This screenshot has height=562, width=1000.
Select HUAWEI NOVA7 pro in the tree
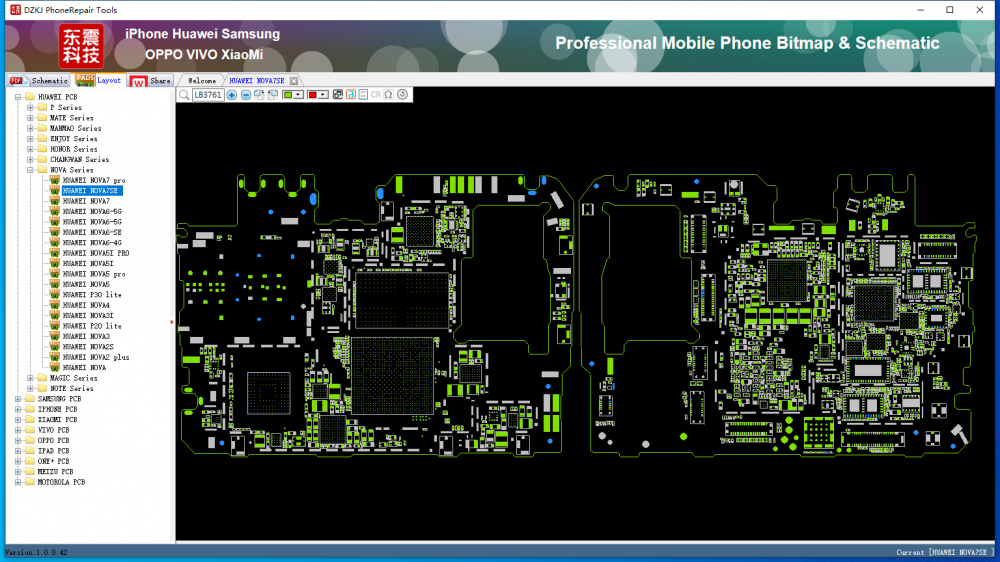[x=93, y=180]
